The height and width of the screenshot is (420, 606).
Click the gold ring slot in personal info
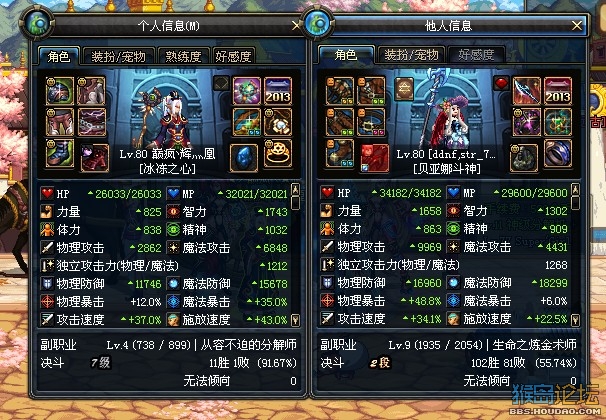pos(278,154)
